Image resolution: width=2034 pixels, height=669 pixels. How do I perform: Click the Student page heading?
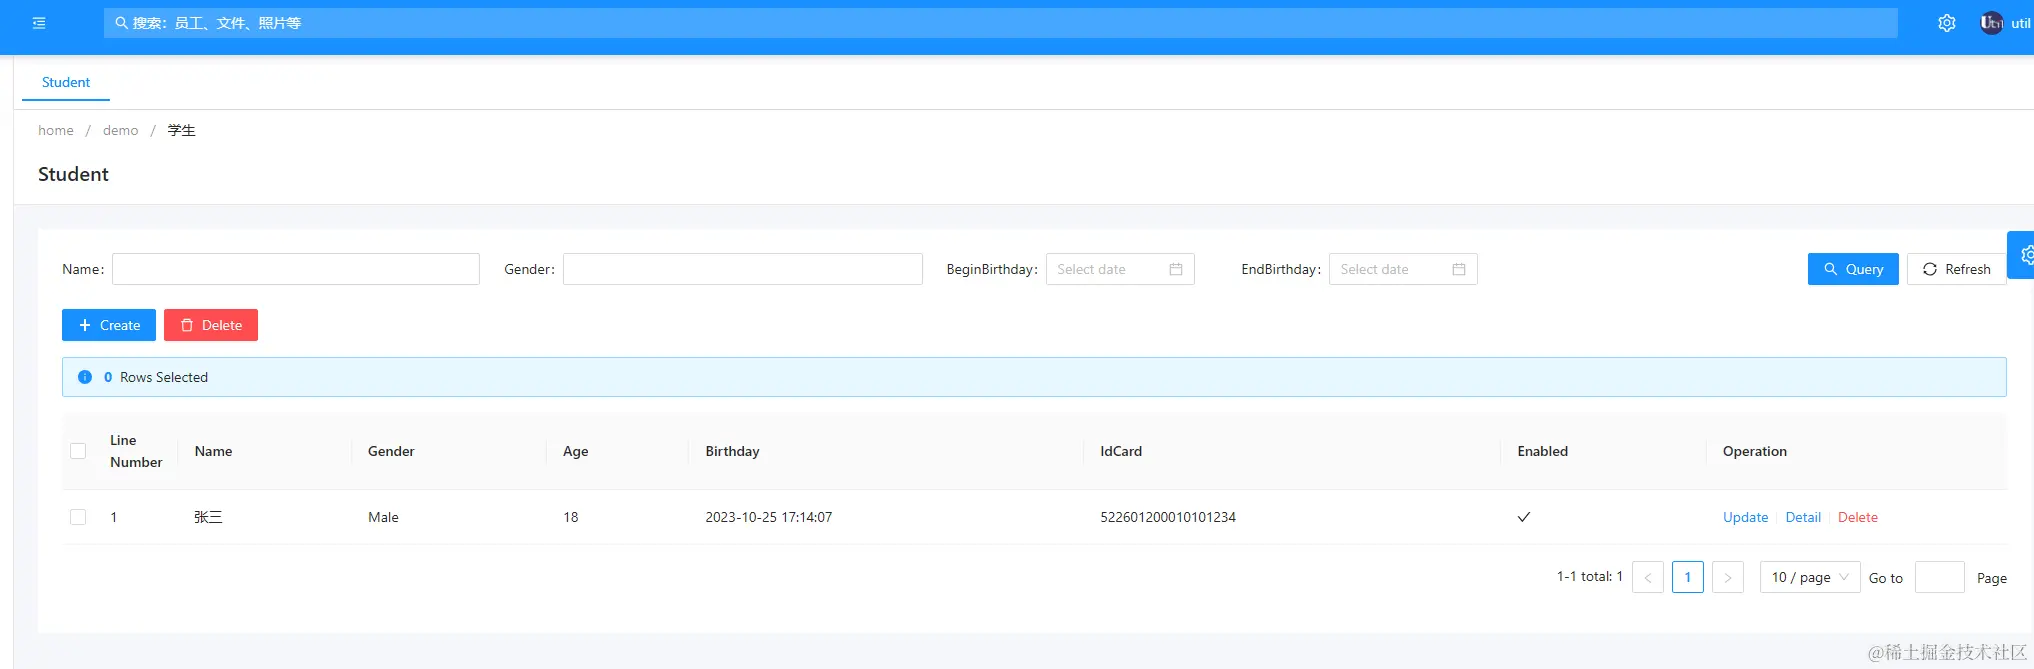[x=73, y=174]
